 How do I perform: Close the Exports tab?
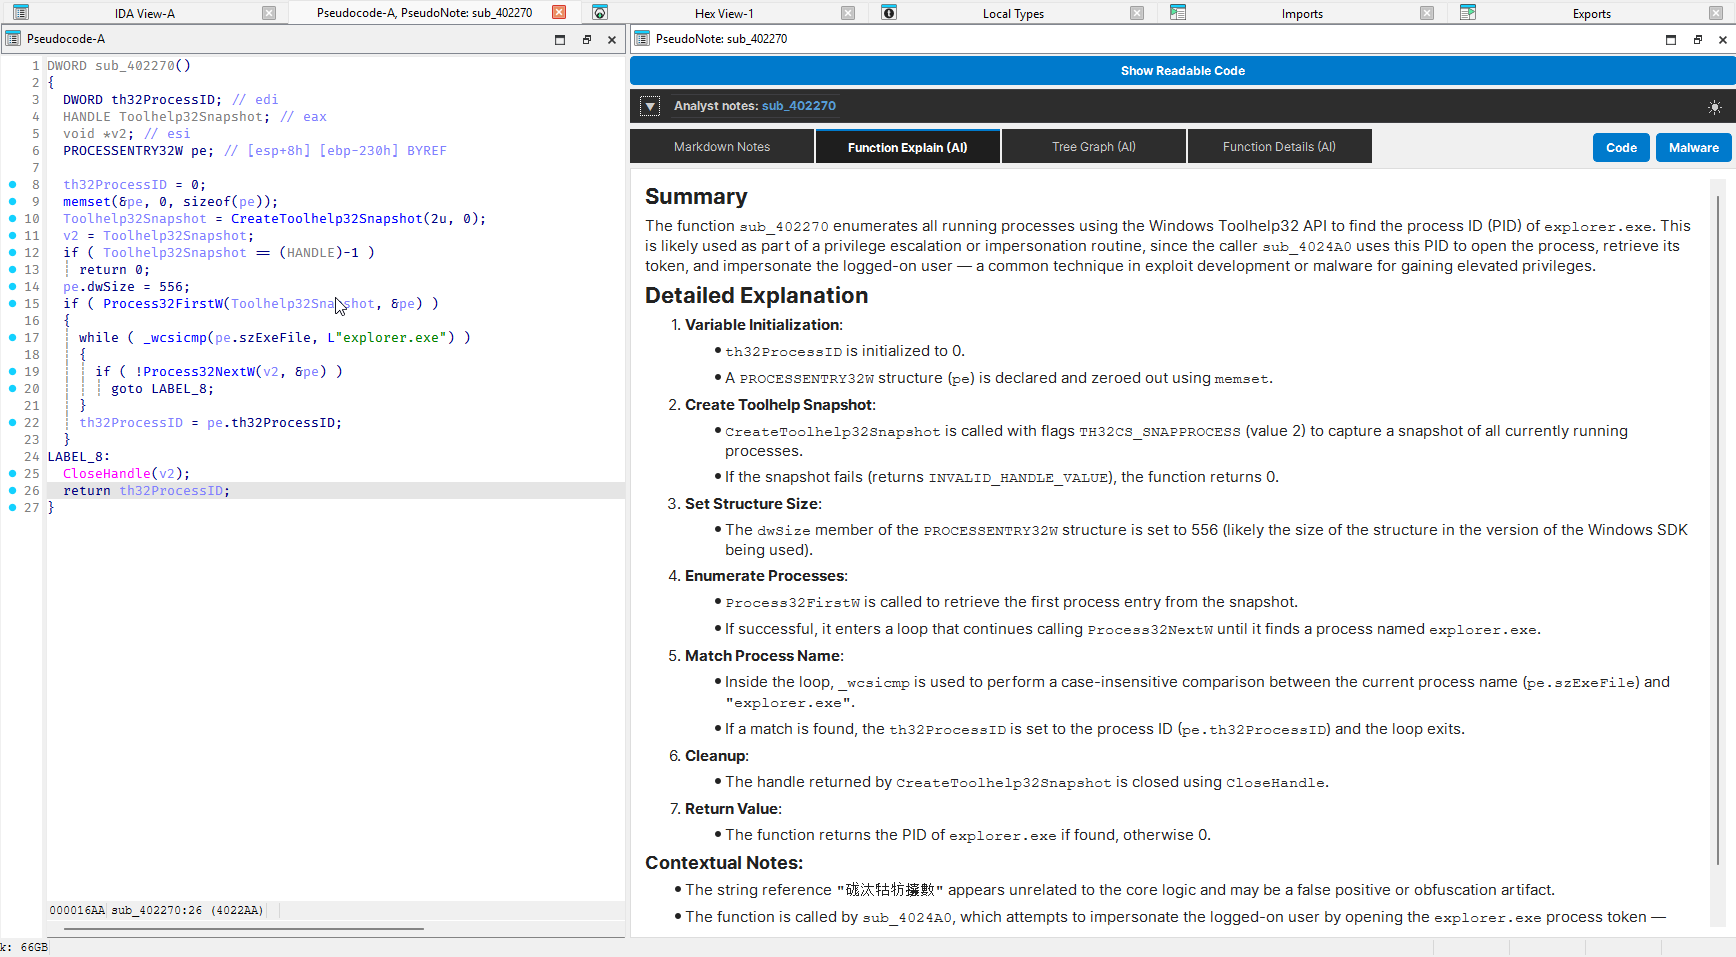1716,13
